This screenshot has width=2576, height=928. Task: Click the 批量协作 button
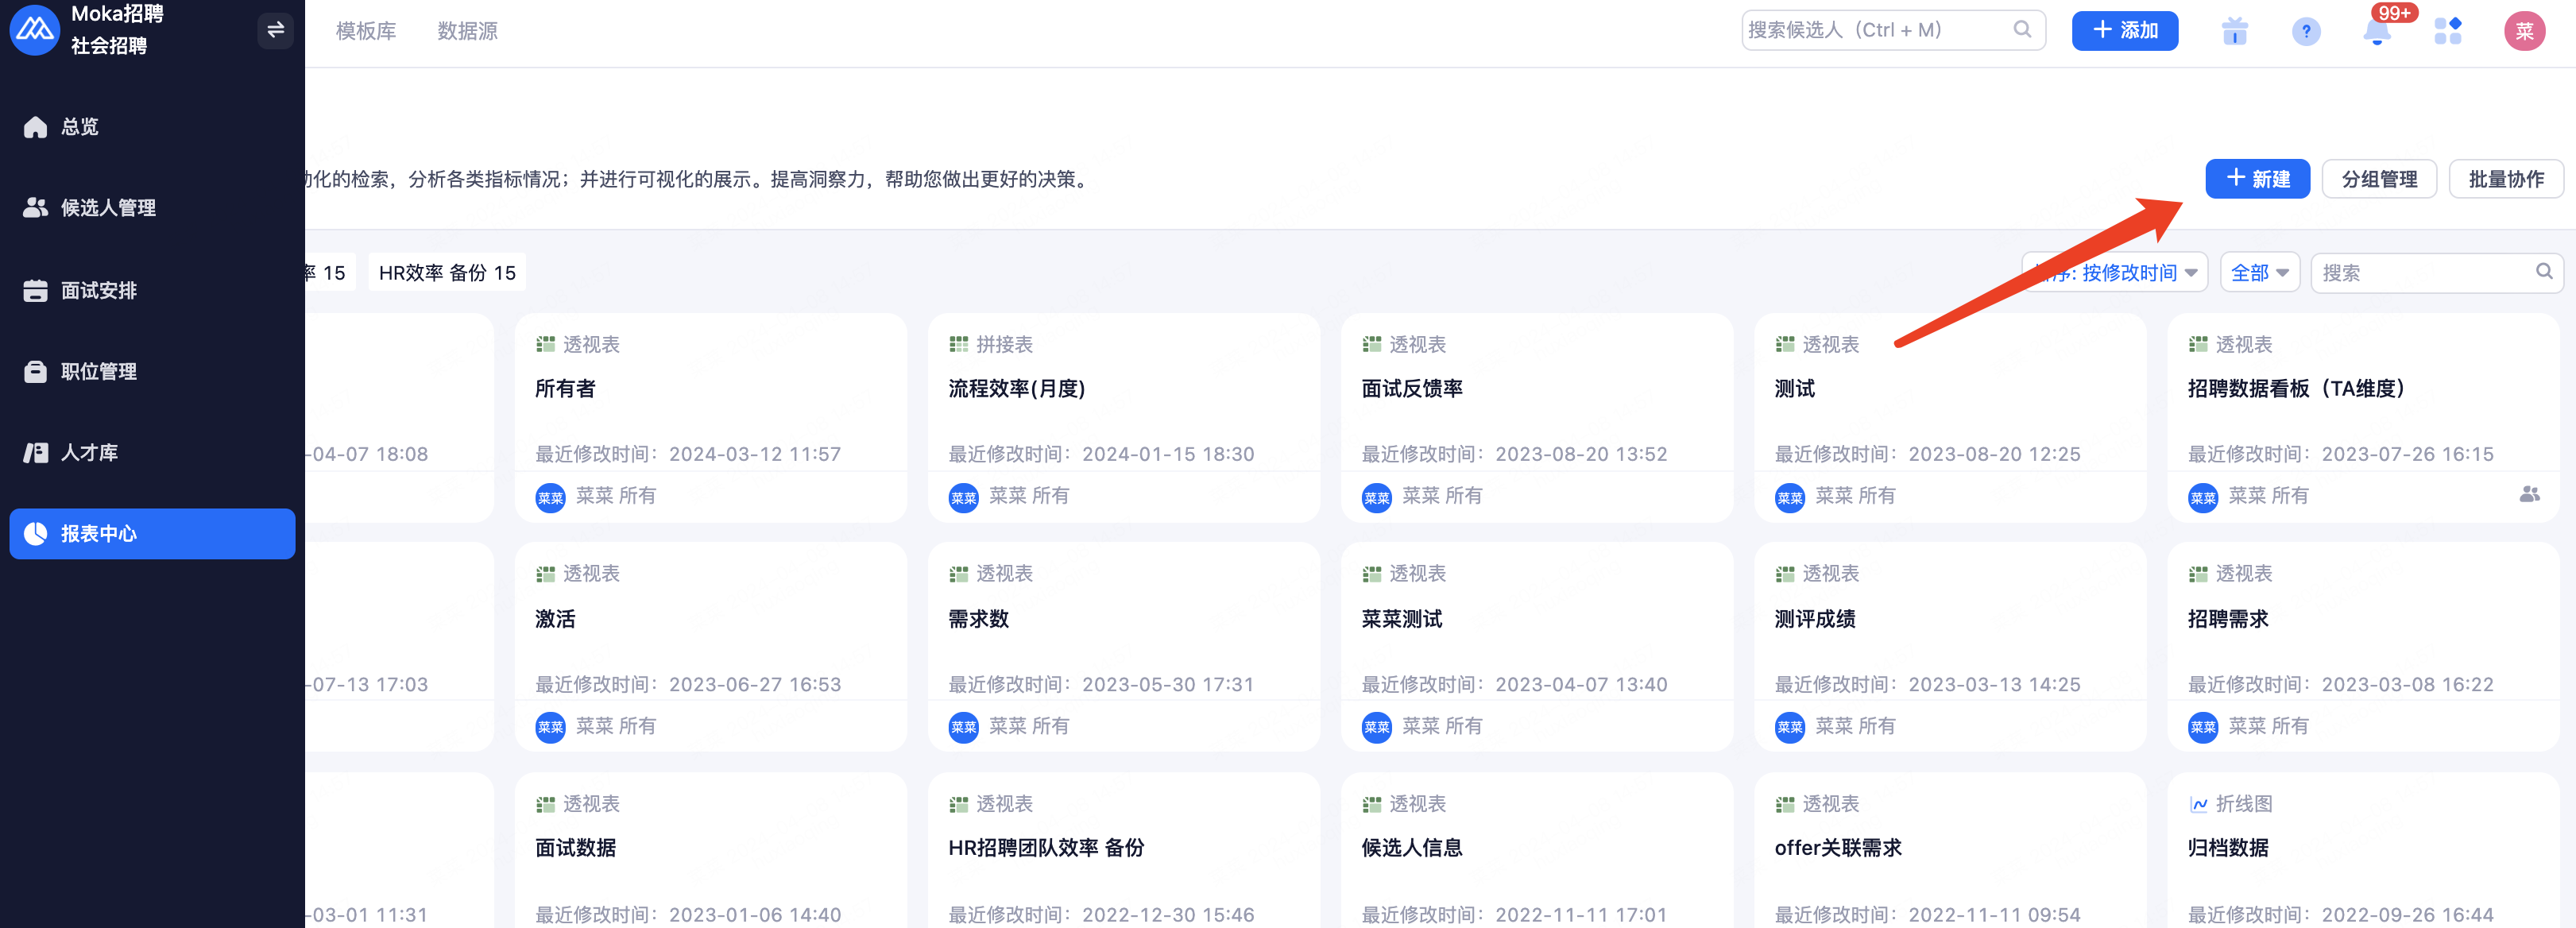pyautogui.click(x=2506, y=179)
